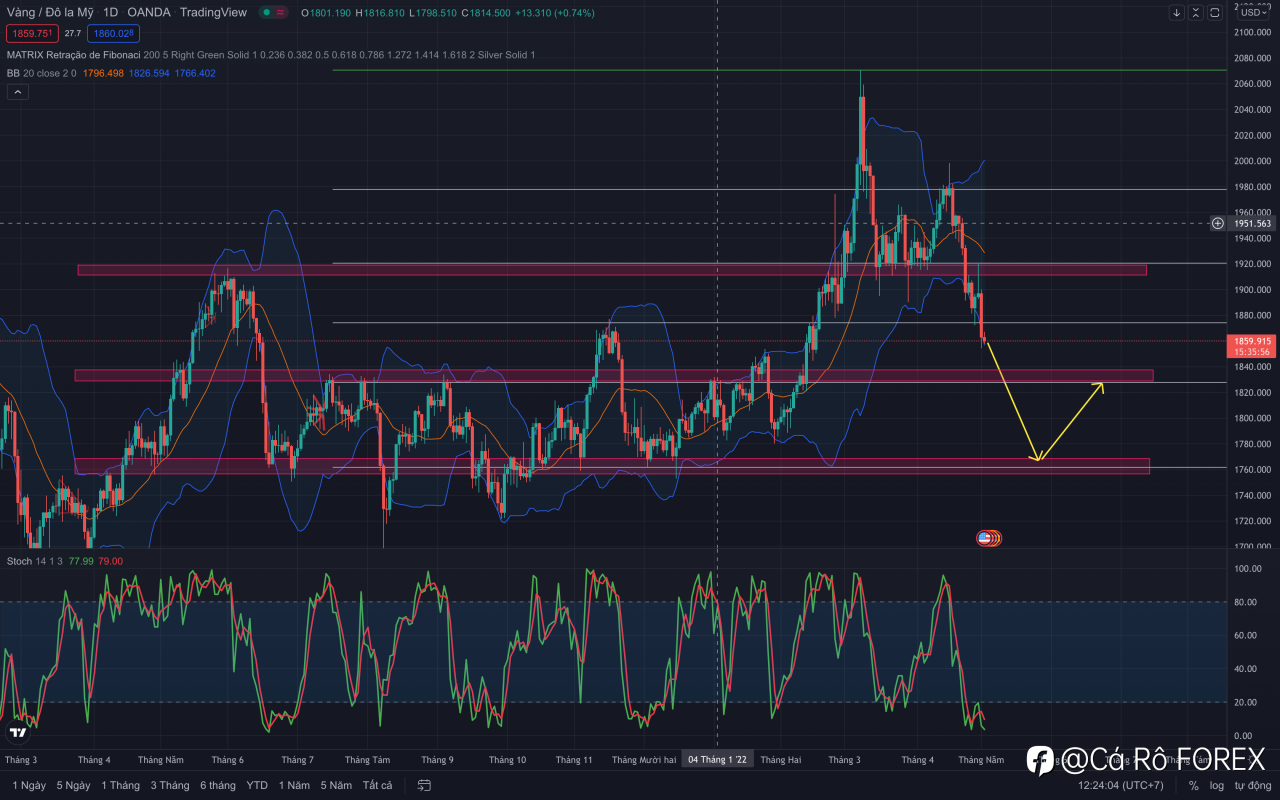Click the maximize chart pane icon
The height and width of the screenshot is (800, 1280).
(1215, 13)
